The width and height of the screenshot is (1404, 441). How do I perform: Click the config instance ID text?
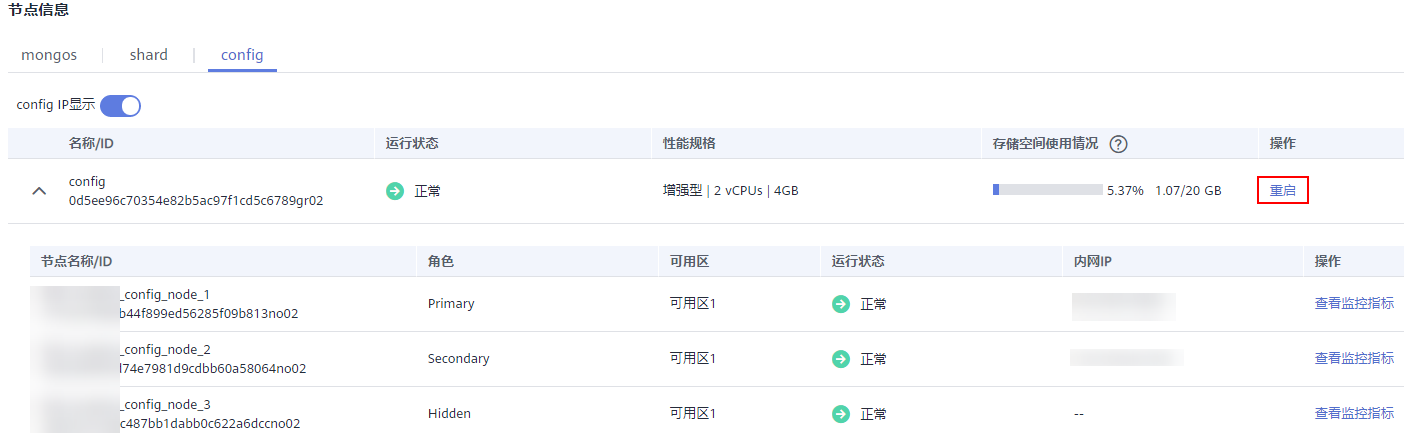[196, 200]
